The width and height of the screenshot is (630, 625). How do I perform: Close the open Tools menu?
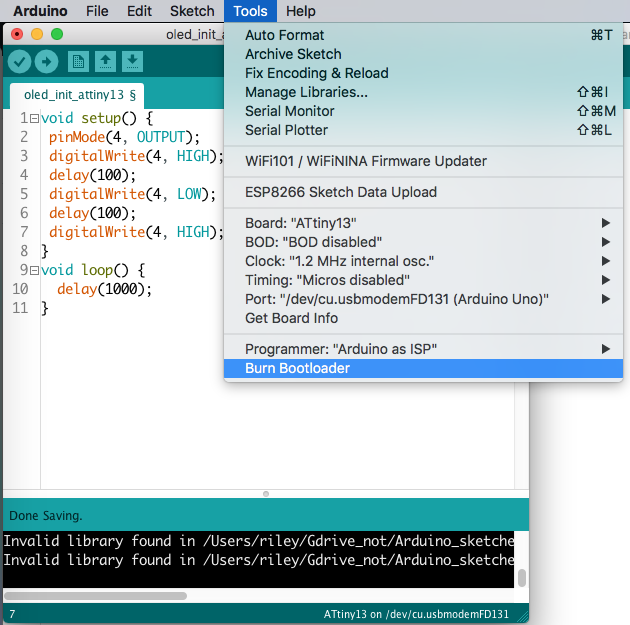[x=250, y=11]
